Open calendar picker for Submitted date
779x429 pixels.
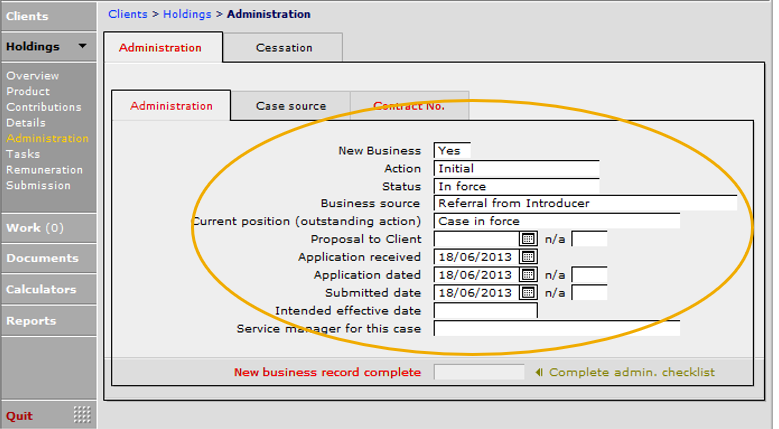coord(528,292)
